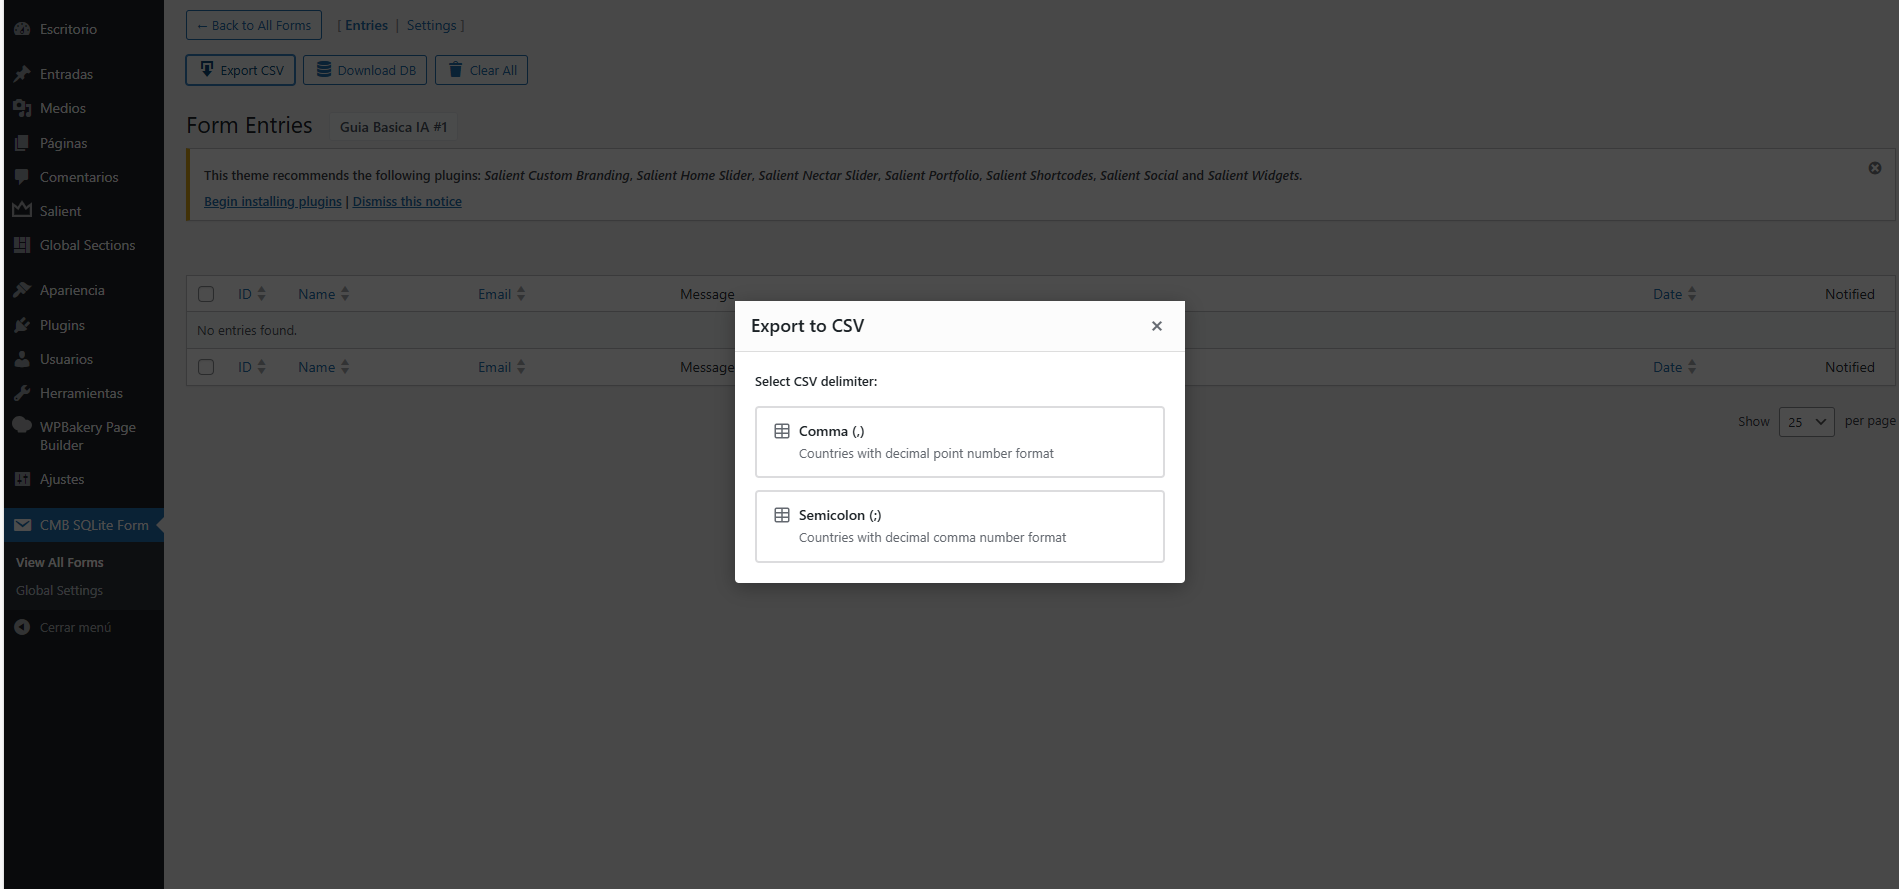Viewport: 1899px width, 889px height.
Task: Click the Comentarios speech bubble icon
Action: tap(22, 177)
